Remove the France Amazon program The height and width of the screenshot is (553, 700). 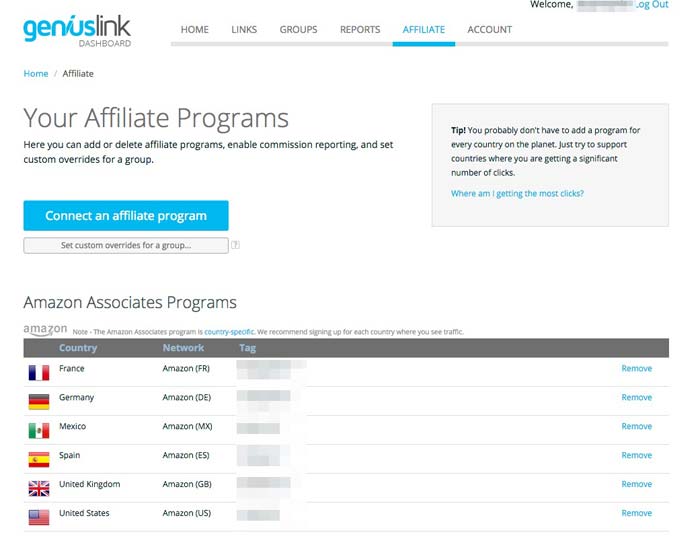(637, 368)
